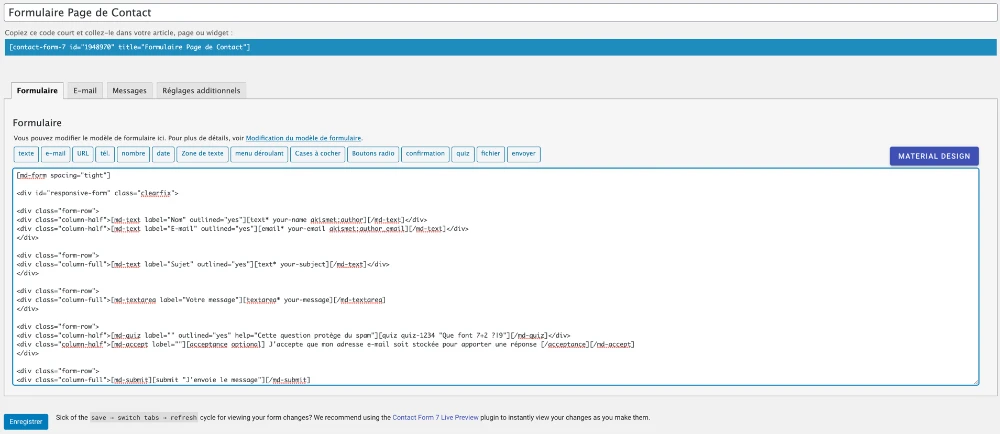Insert an e-mail field tag
Image resolution: width=1000 pixels, height=434 pixels.
tap(55, 154)
